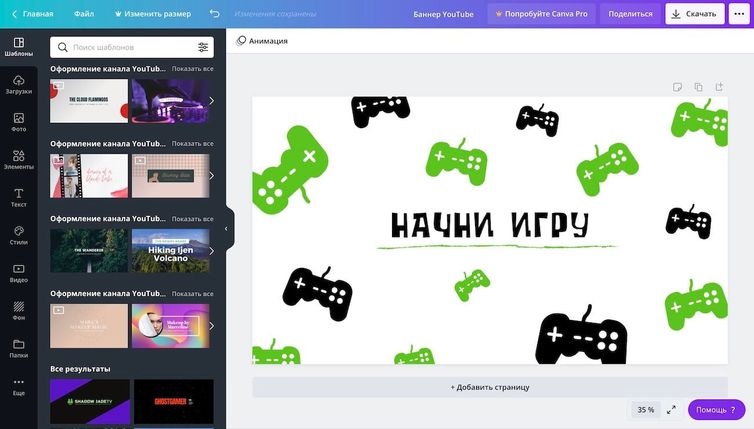754x429 pixels.
Task: Open the 35% zoom level dropdown
Action: click(645, 410)
